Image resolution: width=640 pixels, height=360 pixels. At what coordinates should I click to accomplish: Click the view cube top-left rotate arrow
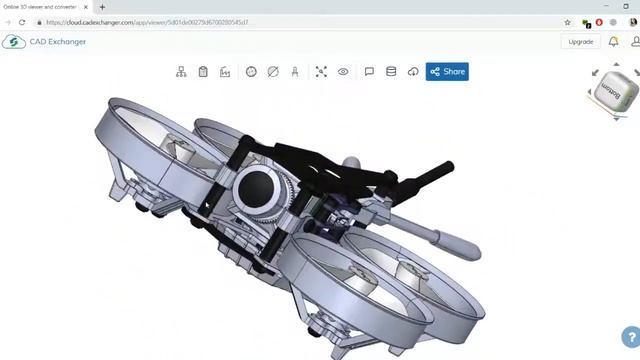click(595, 73)
